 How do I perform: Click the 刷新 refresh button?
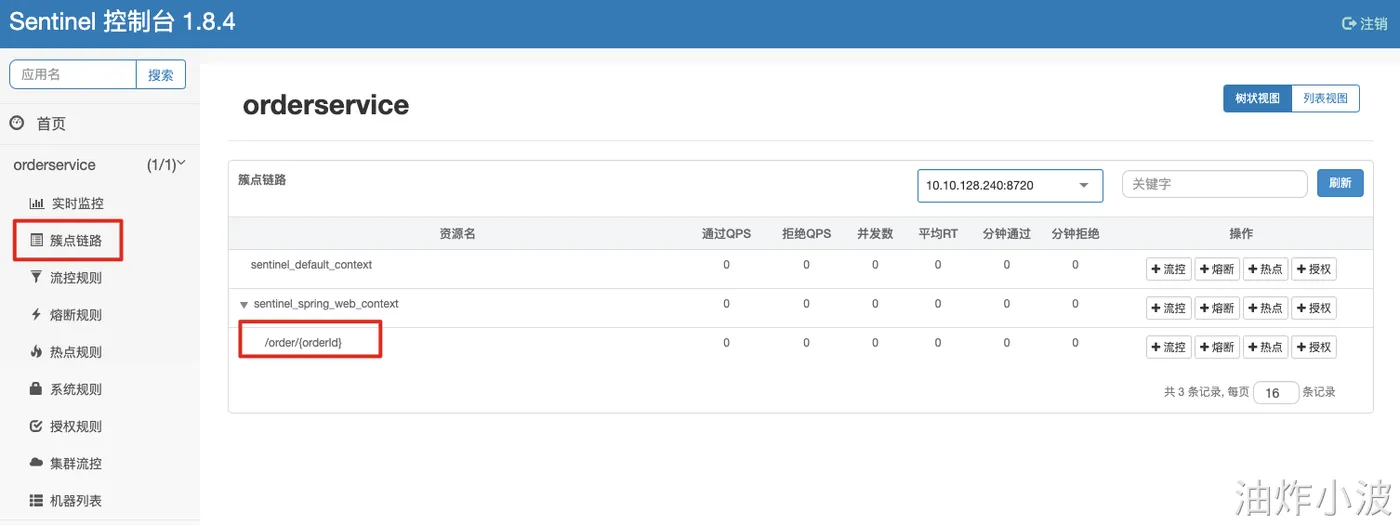pyautogui.click(x=1340, y=183)
